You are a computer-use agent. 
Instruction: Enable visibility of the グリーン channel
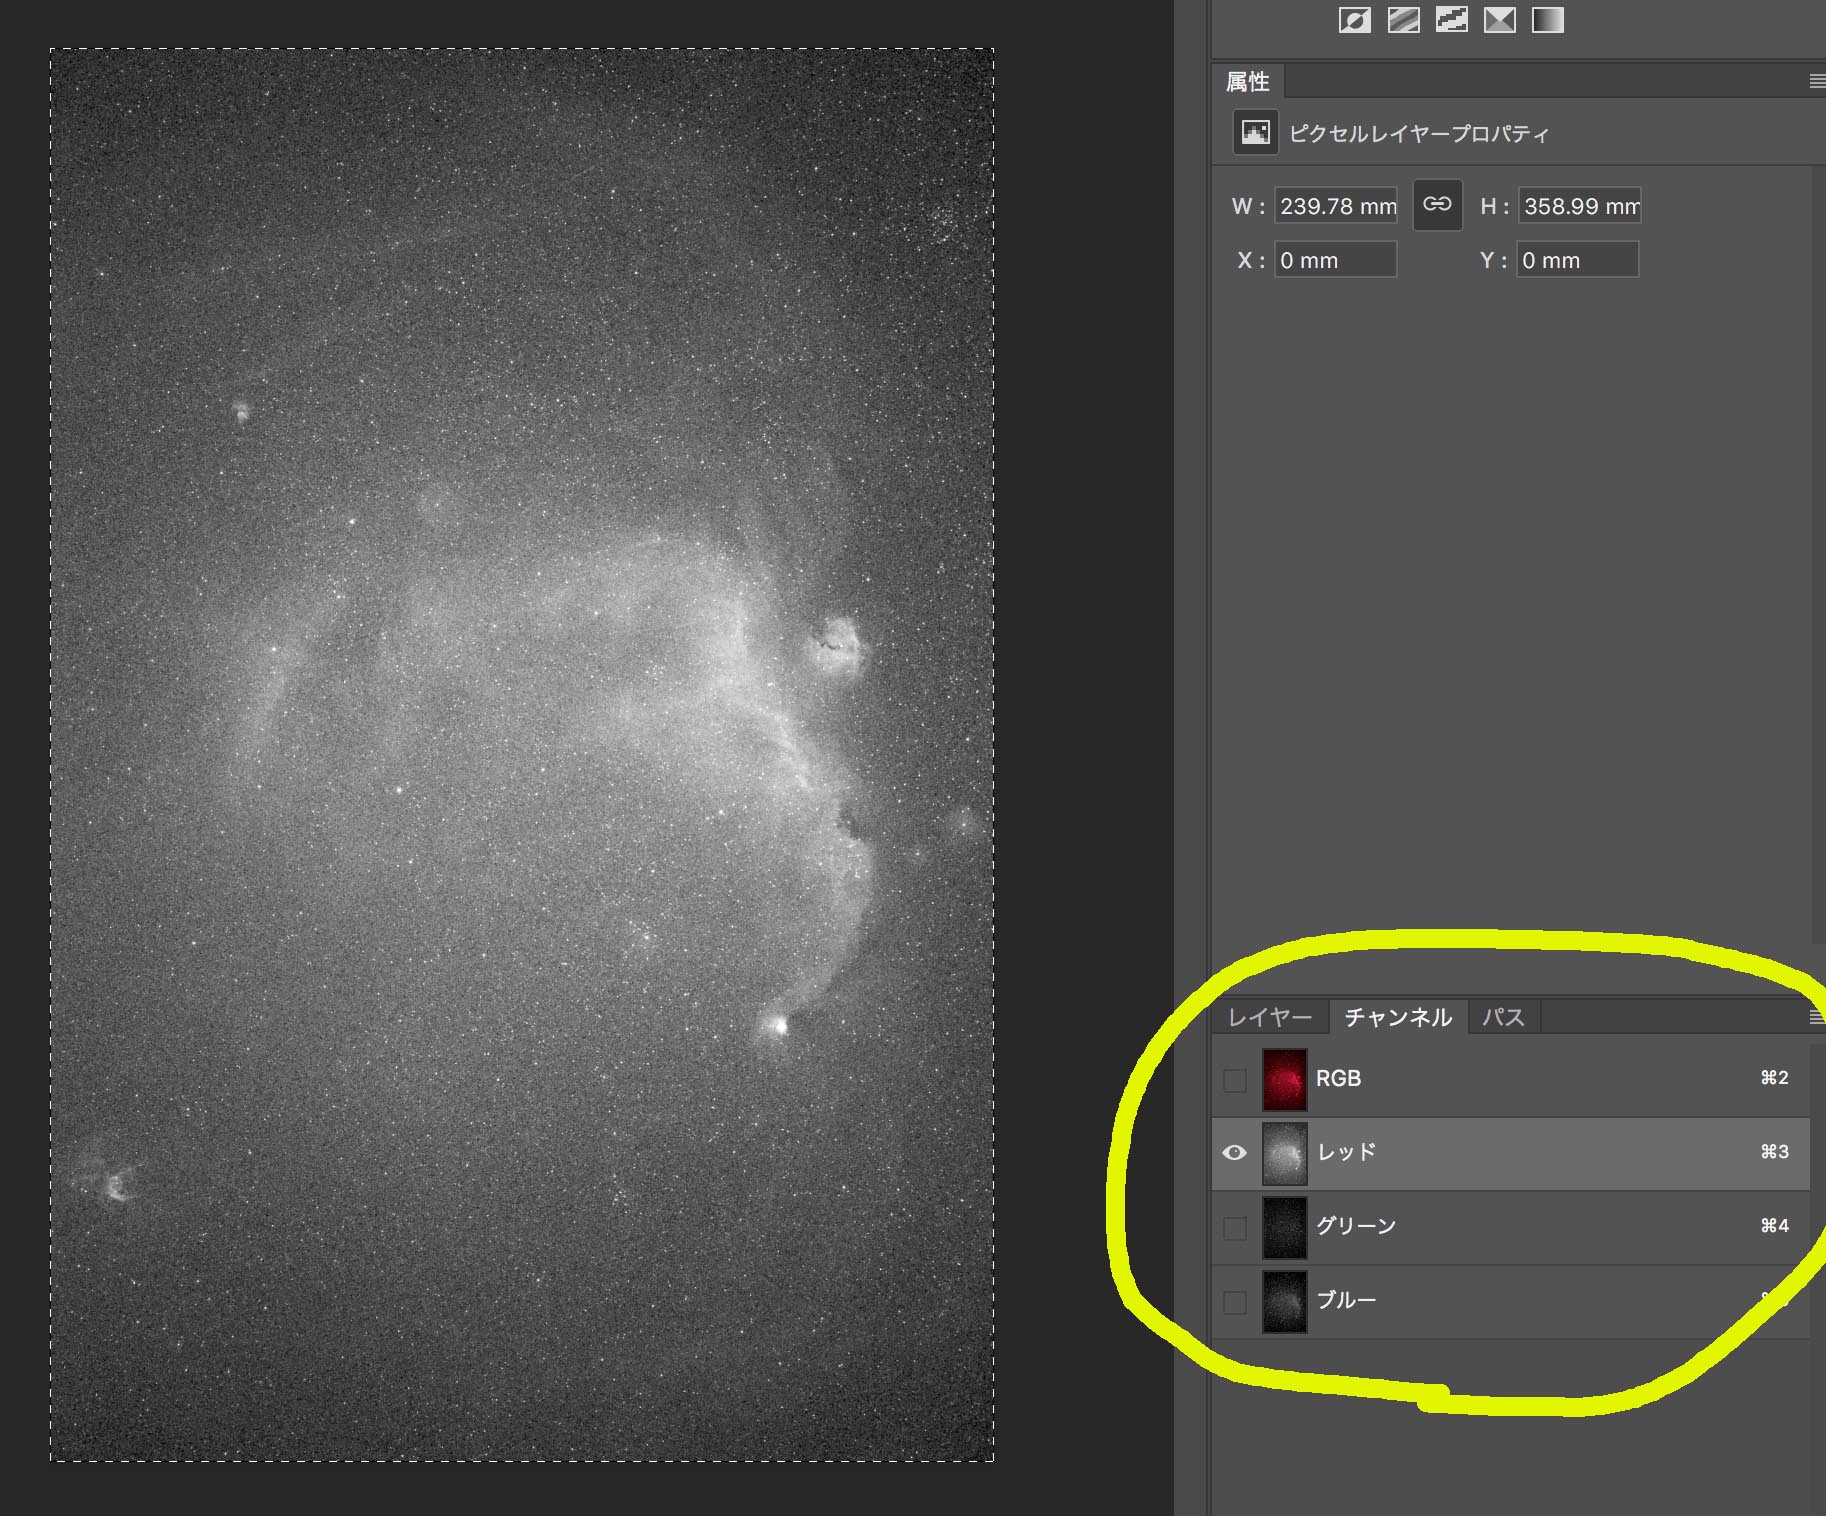[x=1235, y=1228]
